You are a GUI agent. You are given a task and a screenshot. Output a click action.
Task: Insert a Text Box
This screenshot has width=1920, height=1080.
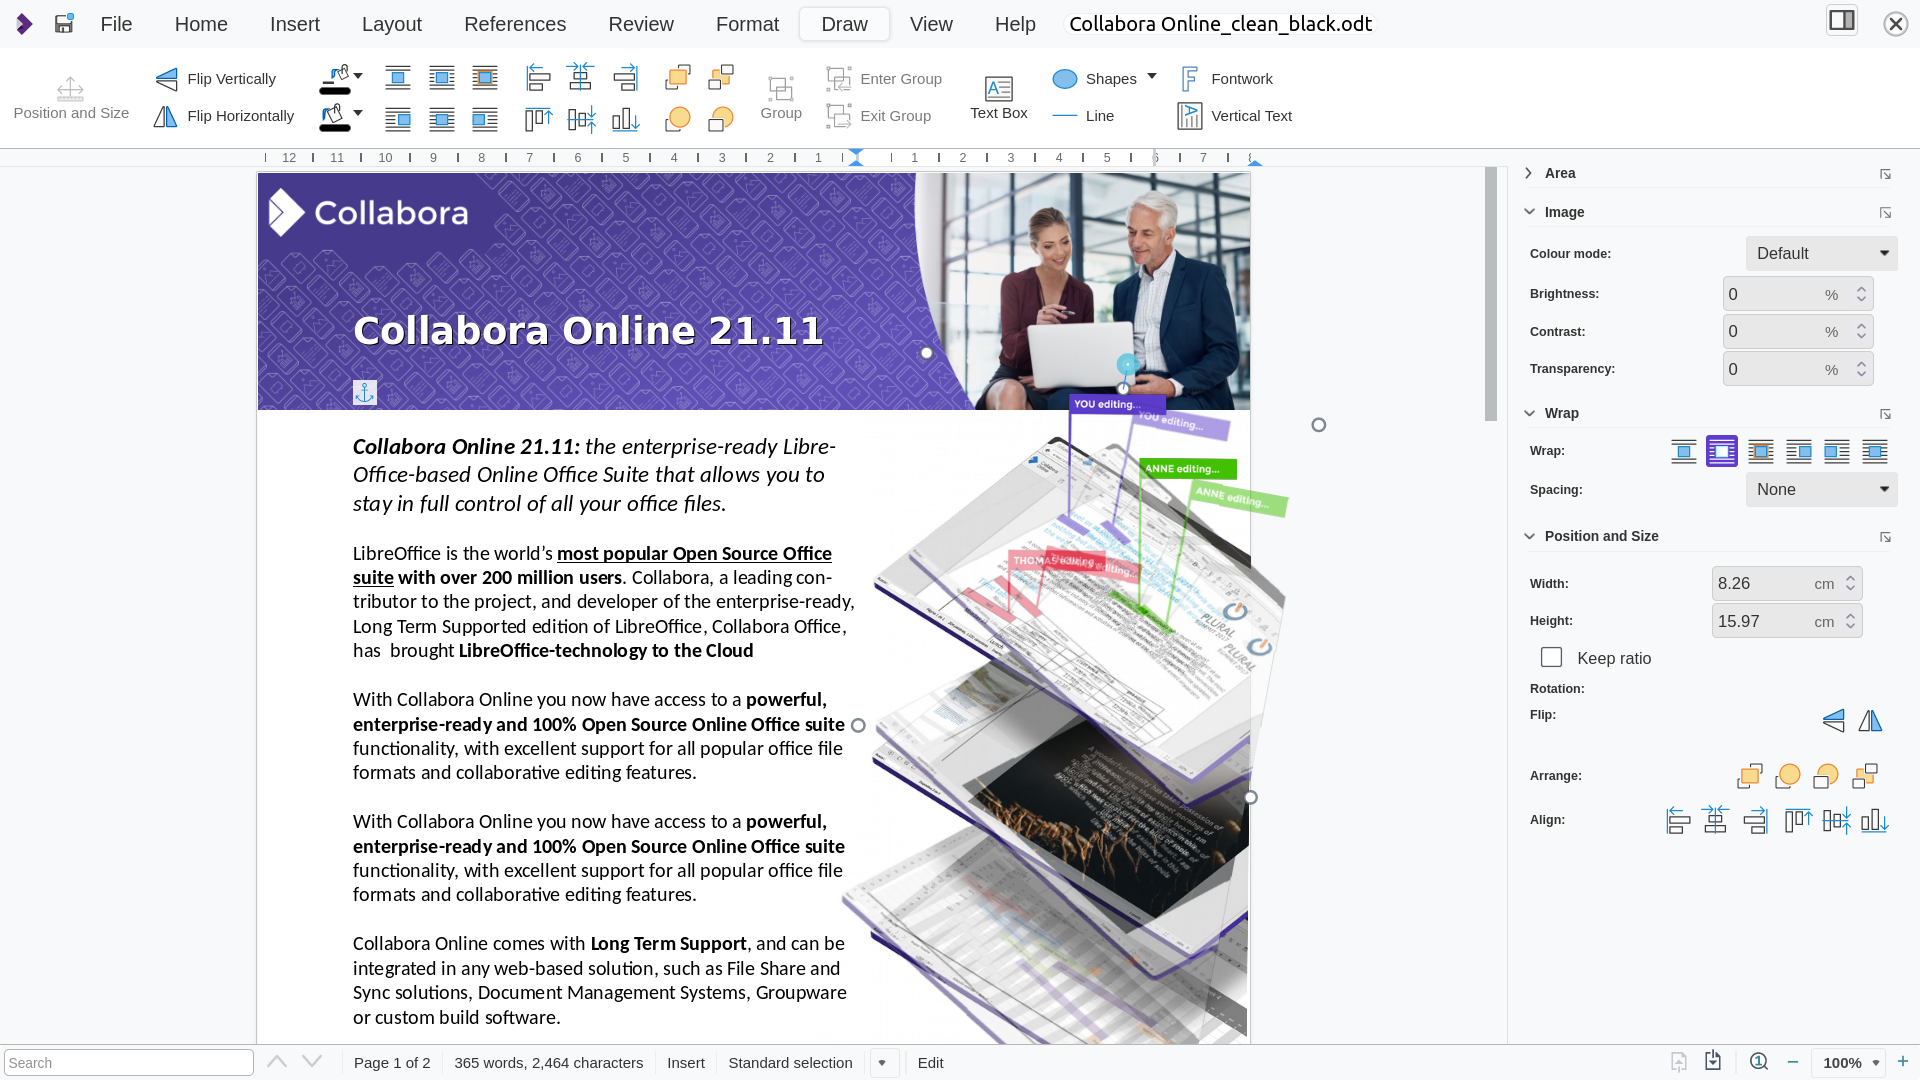(x=999, y=98)
